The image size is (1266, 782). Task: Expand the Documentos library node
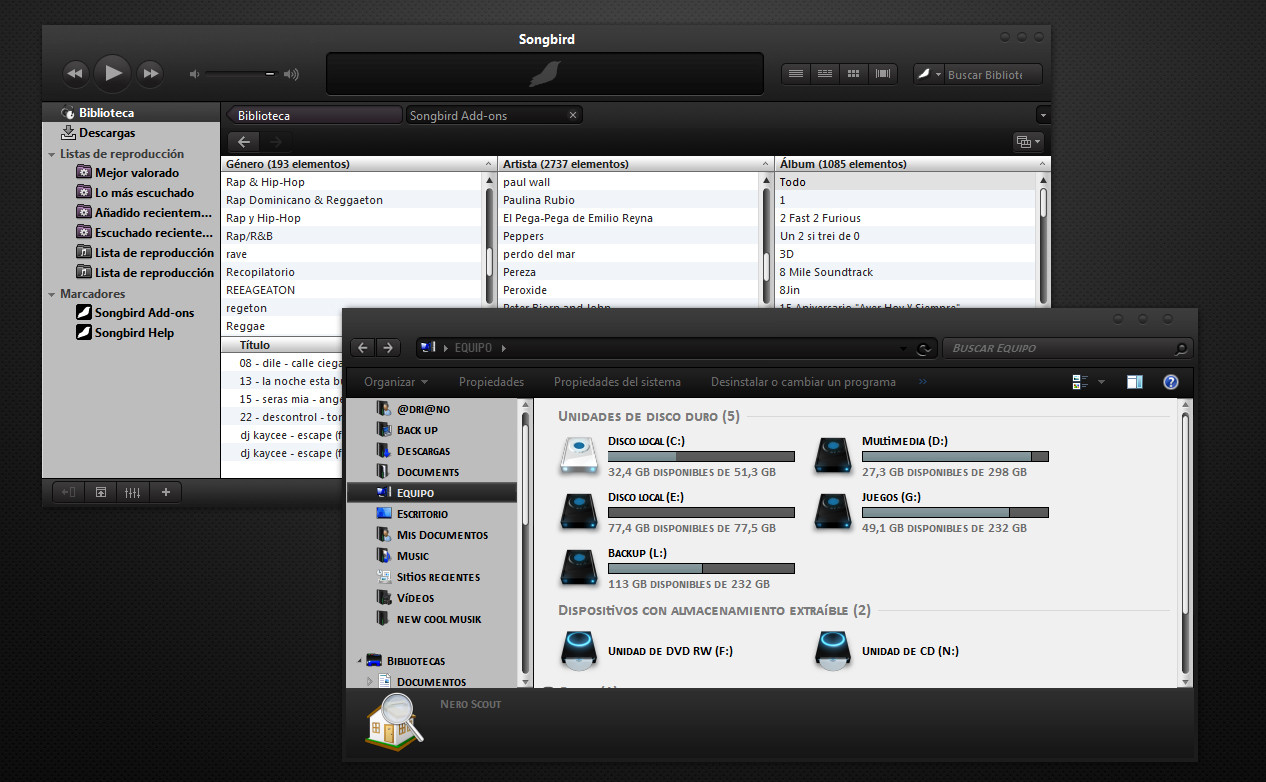click(369, 682)
